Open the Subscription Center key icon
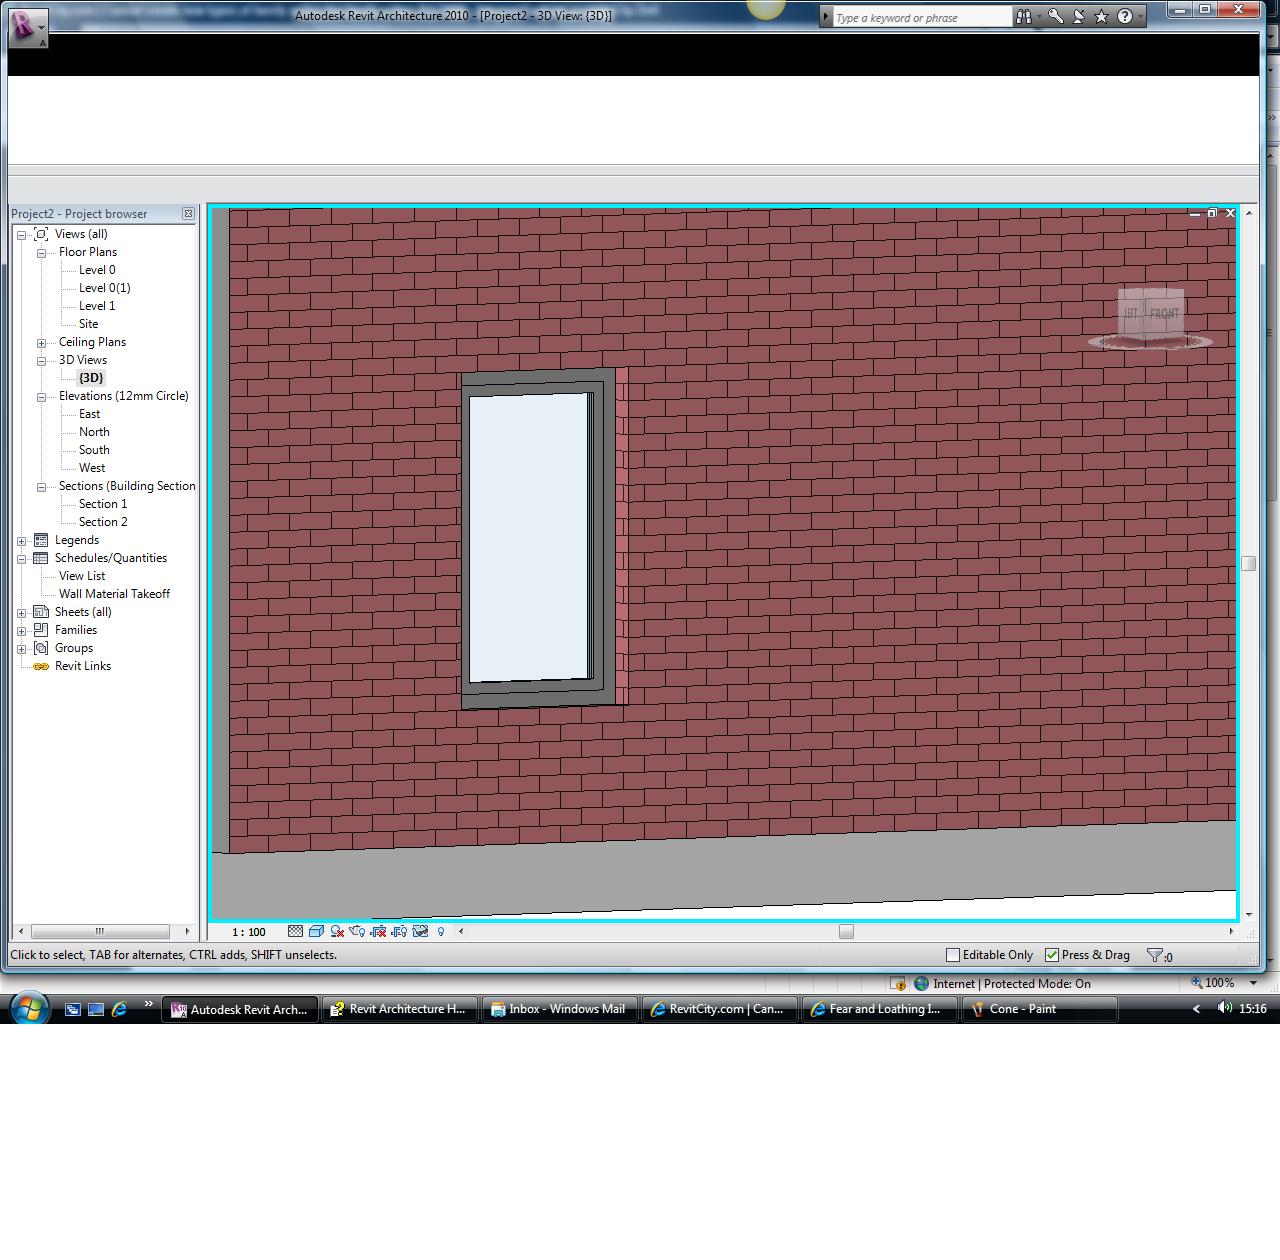Screen dimensions: 1280x1260 click(1056, 17)
